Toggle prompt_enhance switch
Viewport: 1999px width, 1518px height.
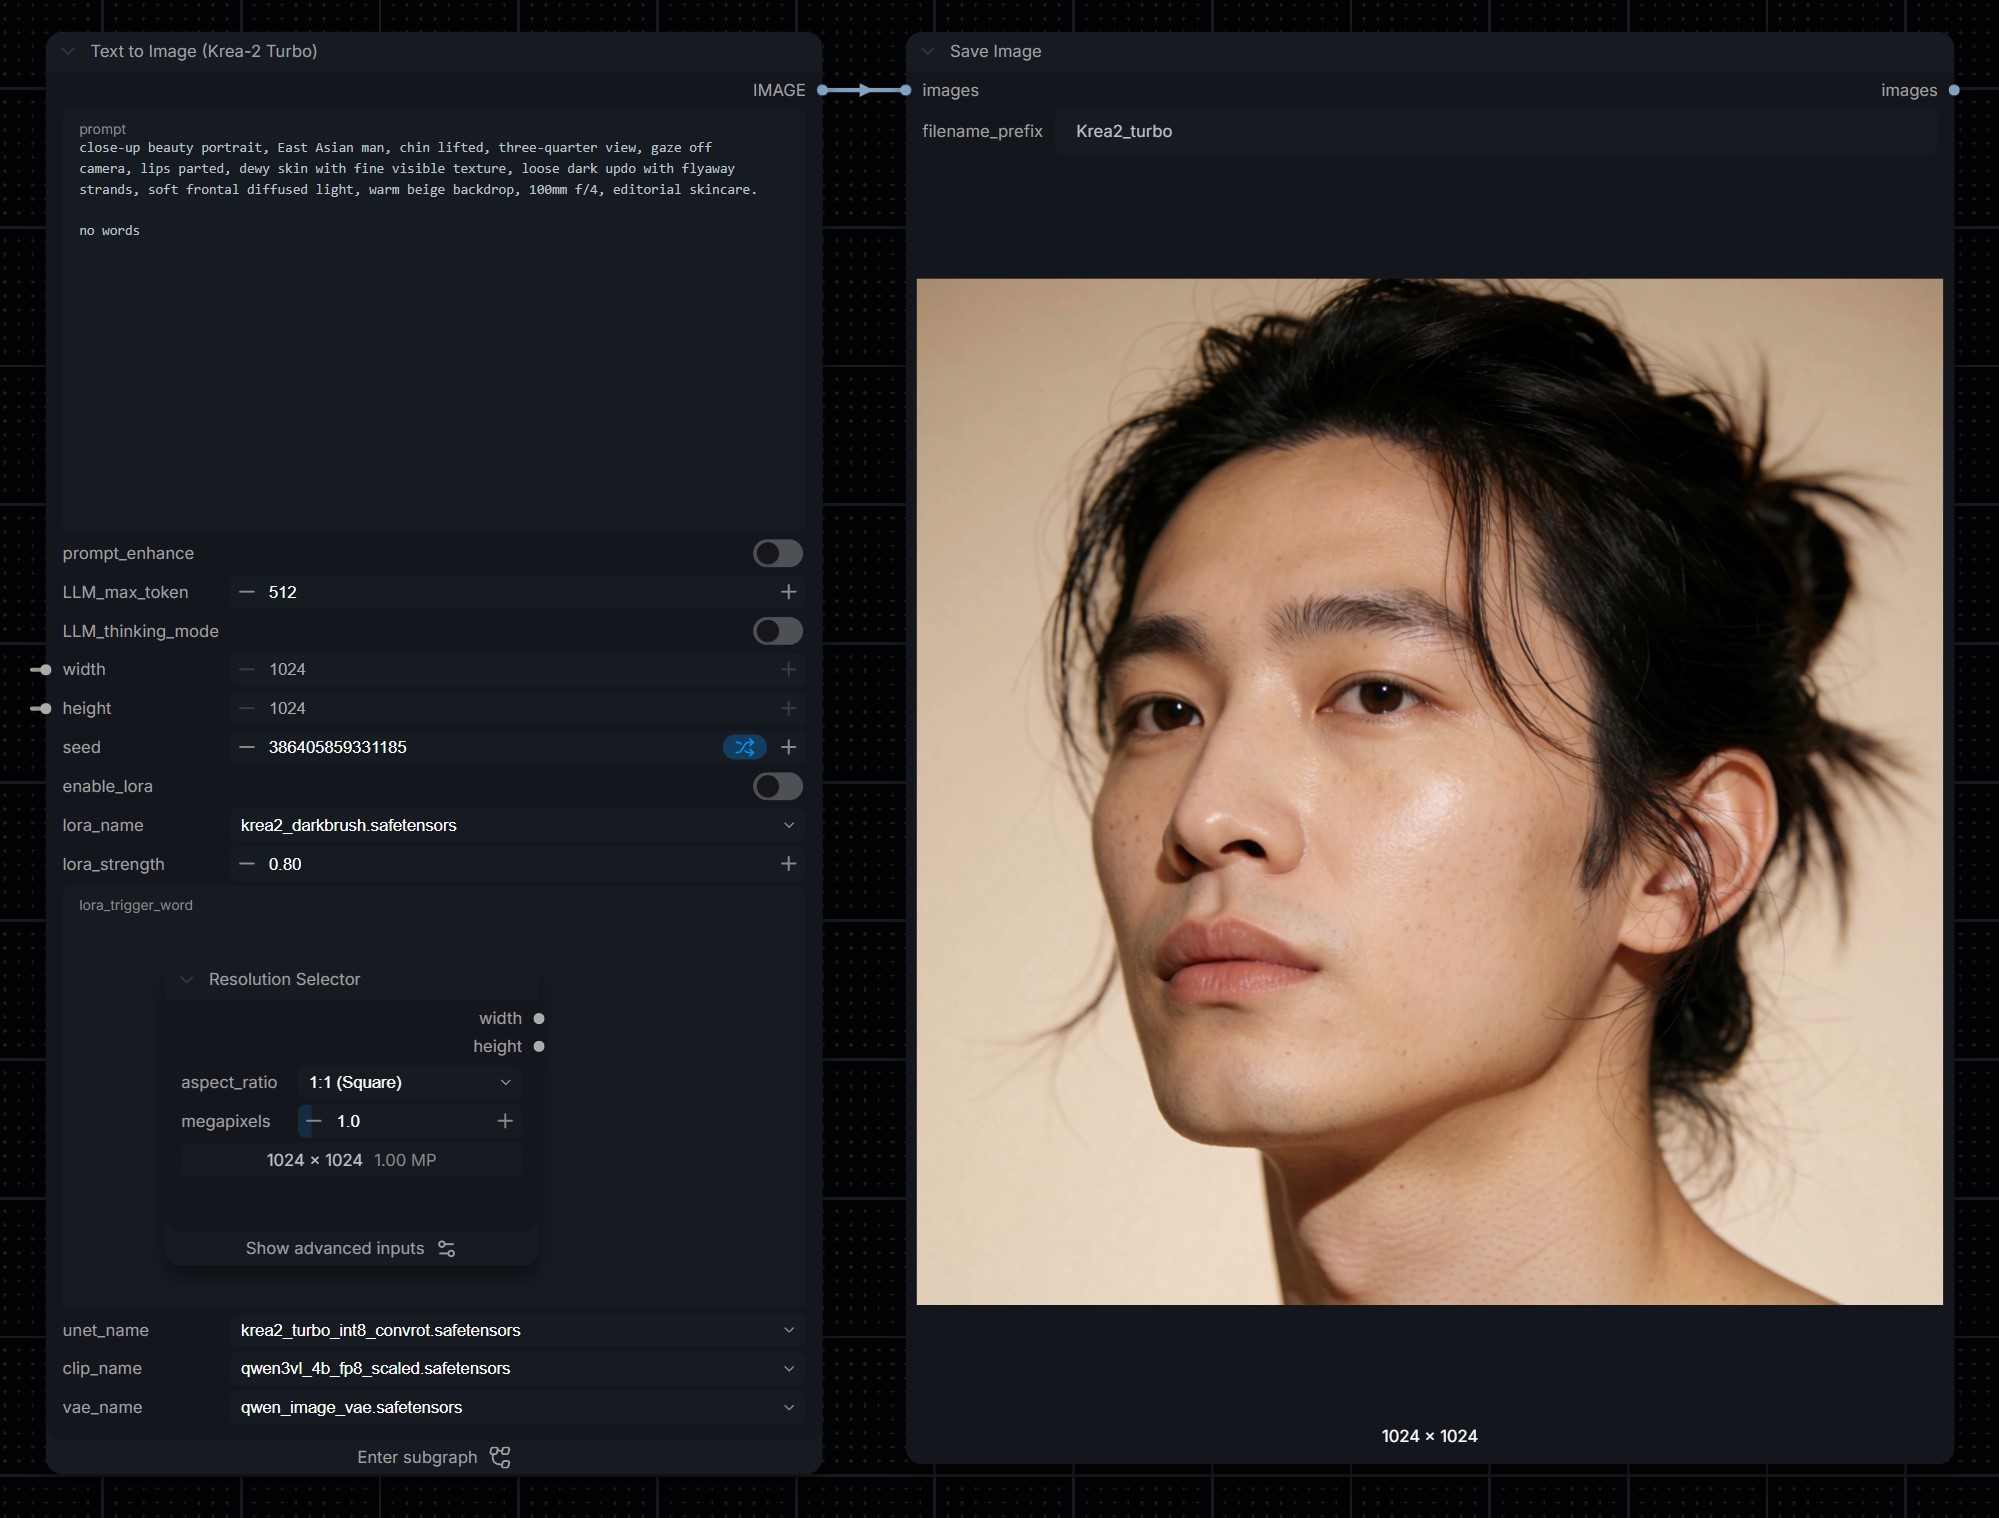pos(778,553)
